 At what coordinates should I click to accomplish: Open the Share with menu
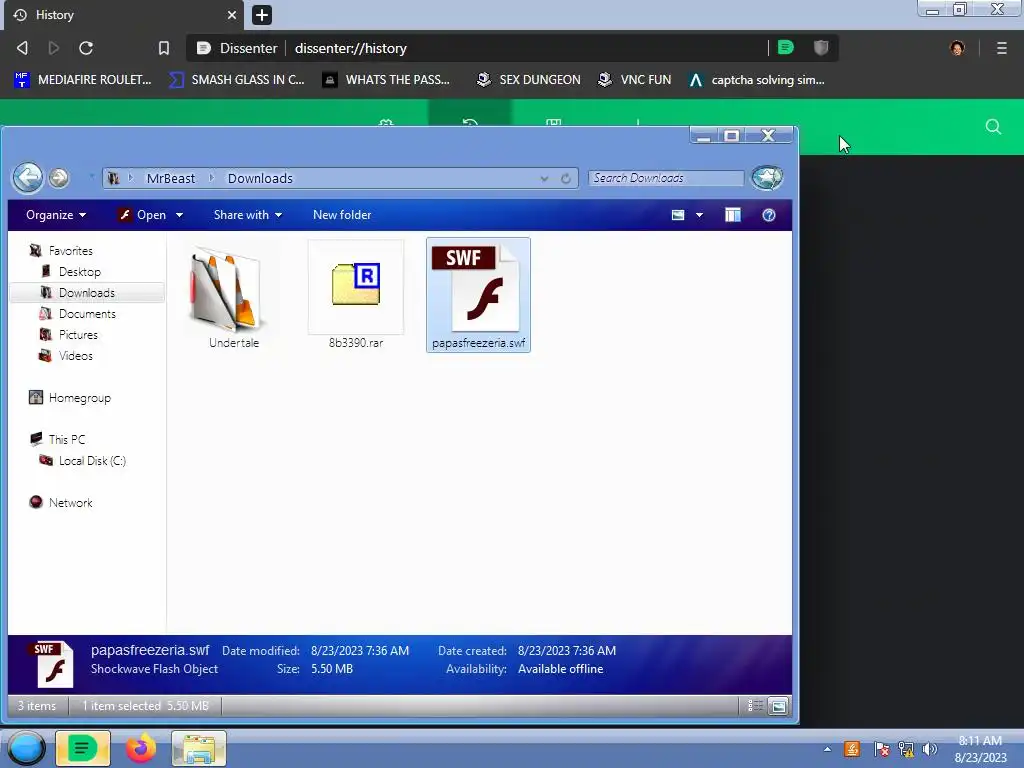(248, 215)
